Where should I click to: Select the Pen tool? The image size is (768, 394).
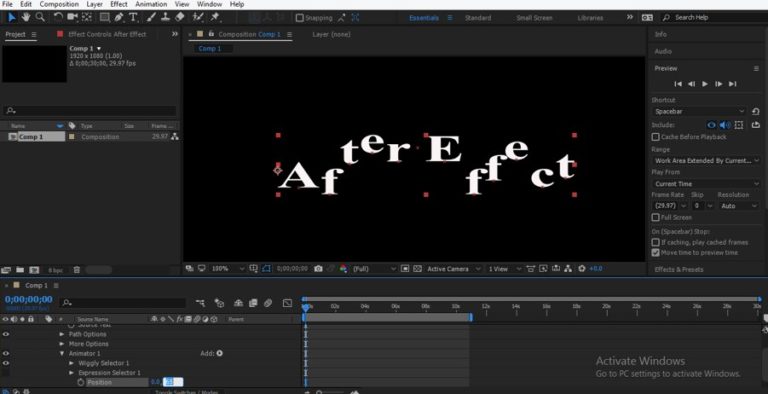(119, 17)
